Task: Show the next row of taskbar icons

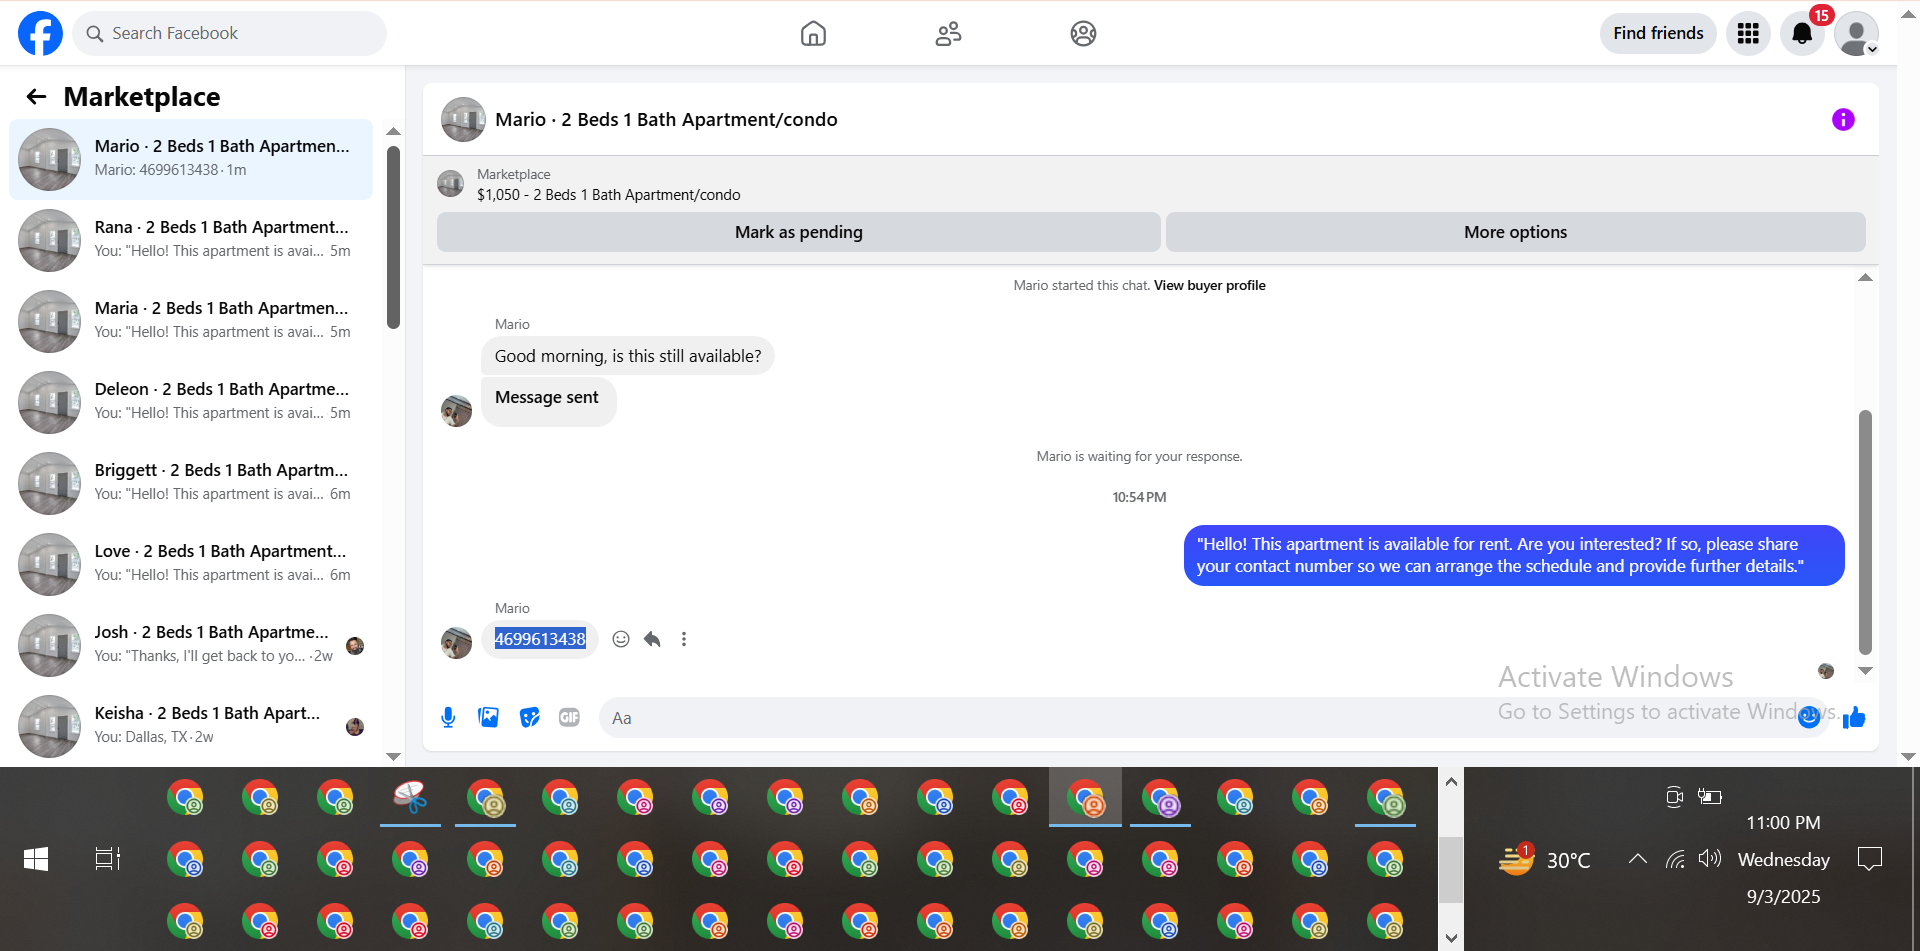Action: 1451,938
